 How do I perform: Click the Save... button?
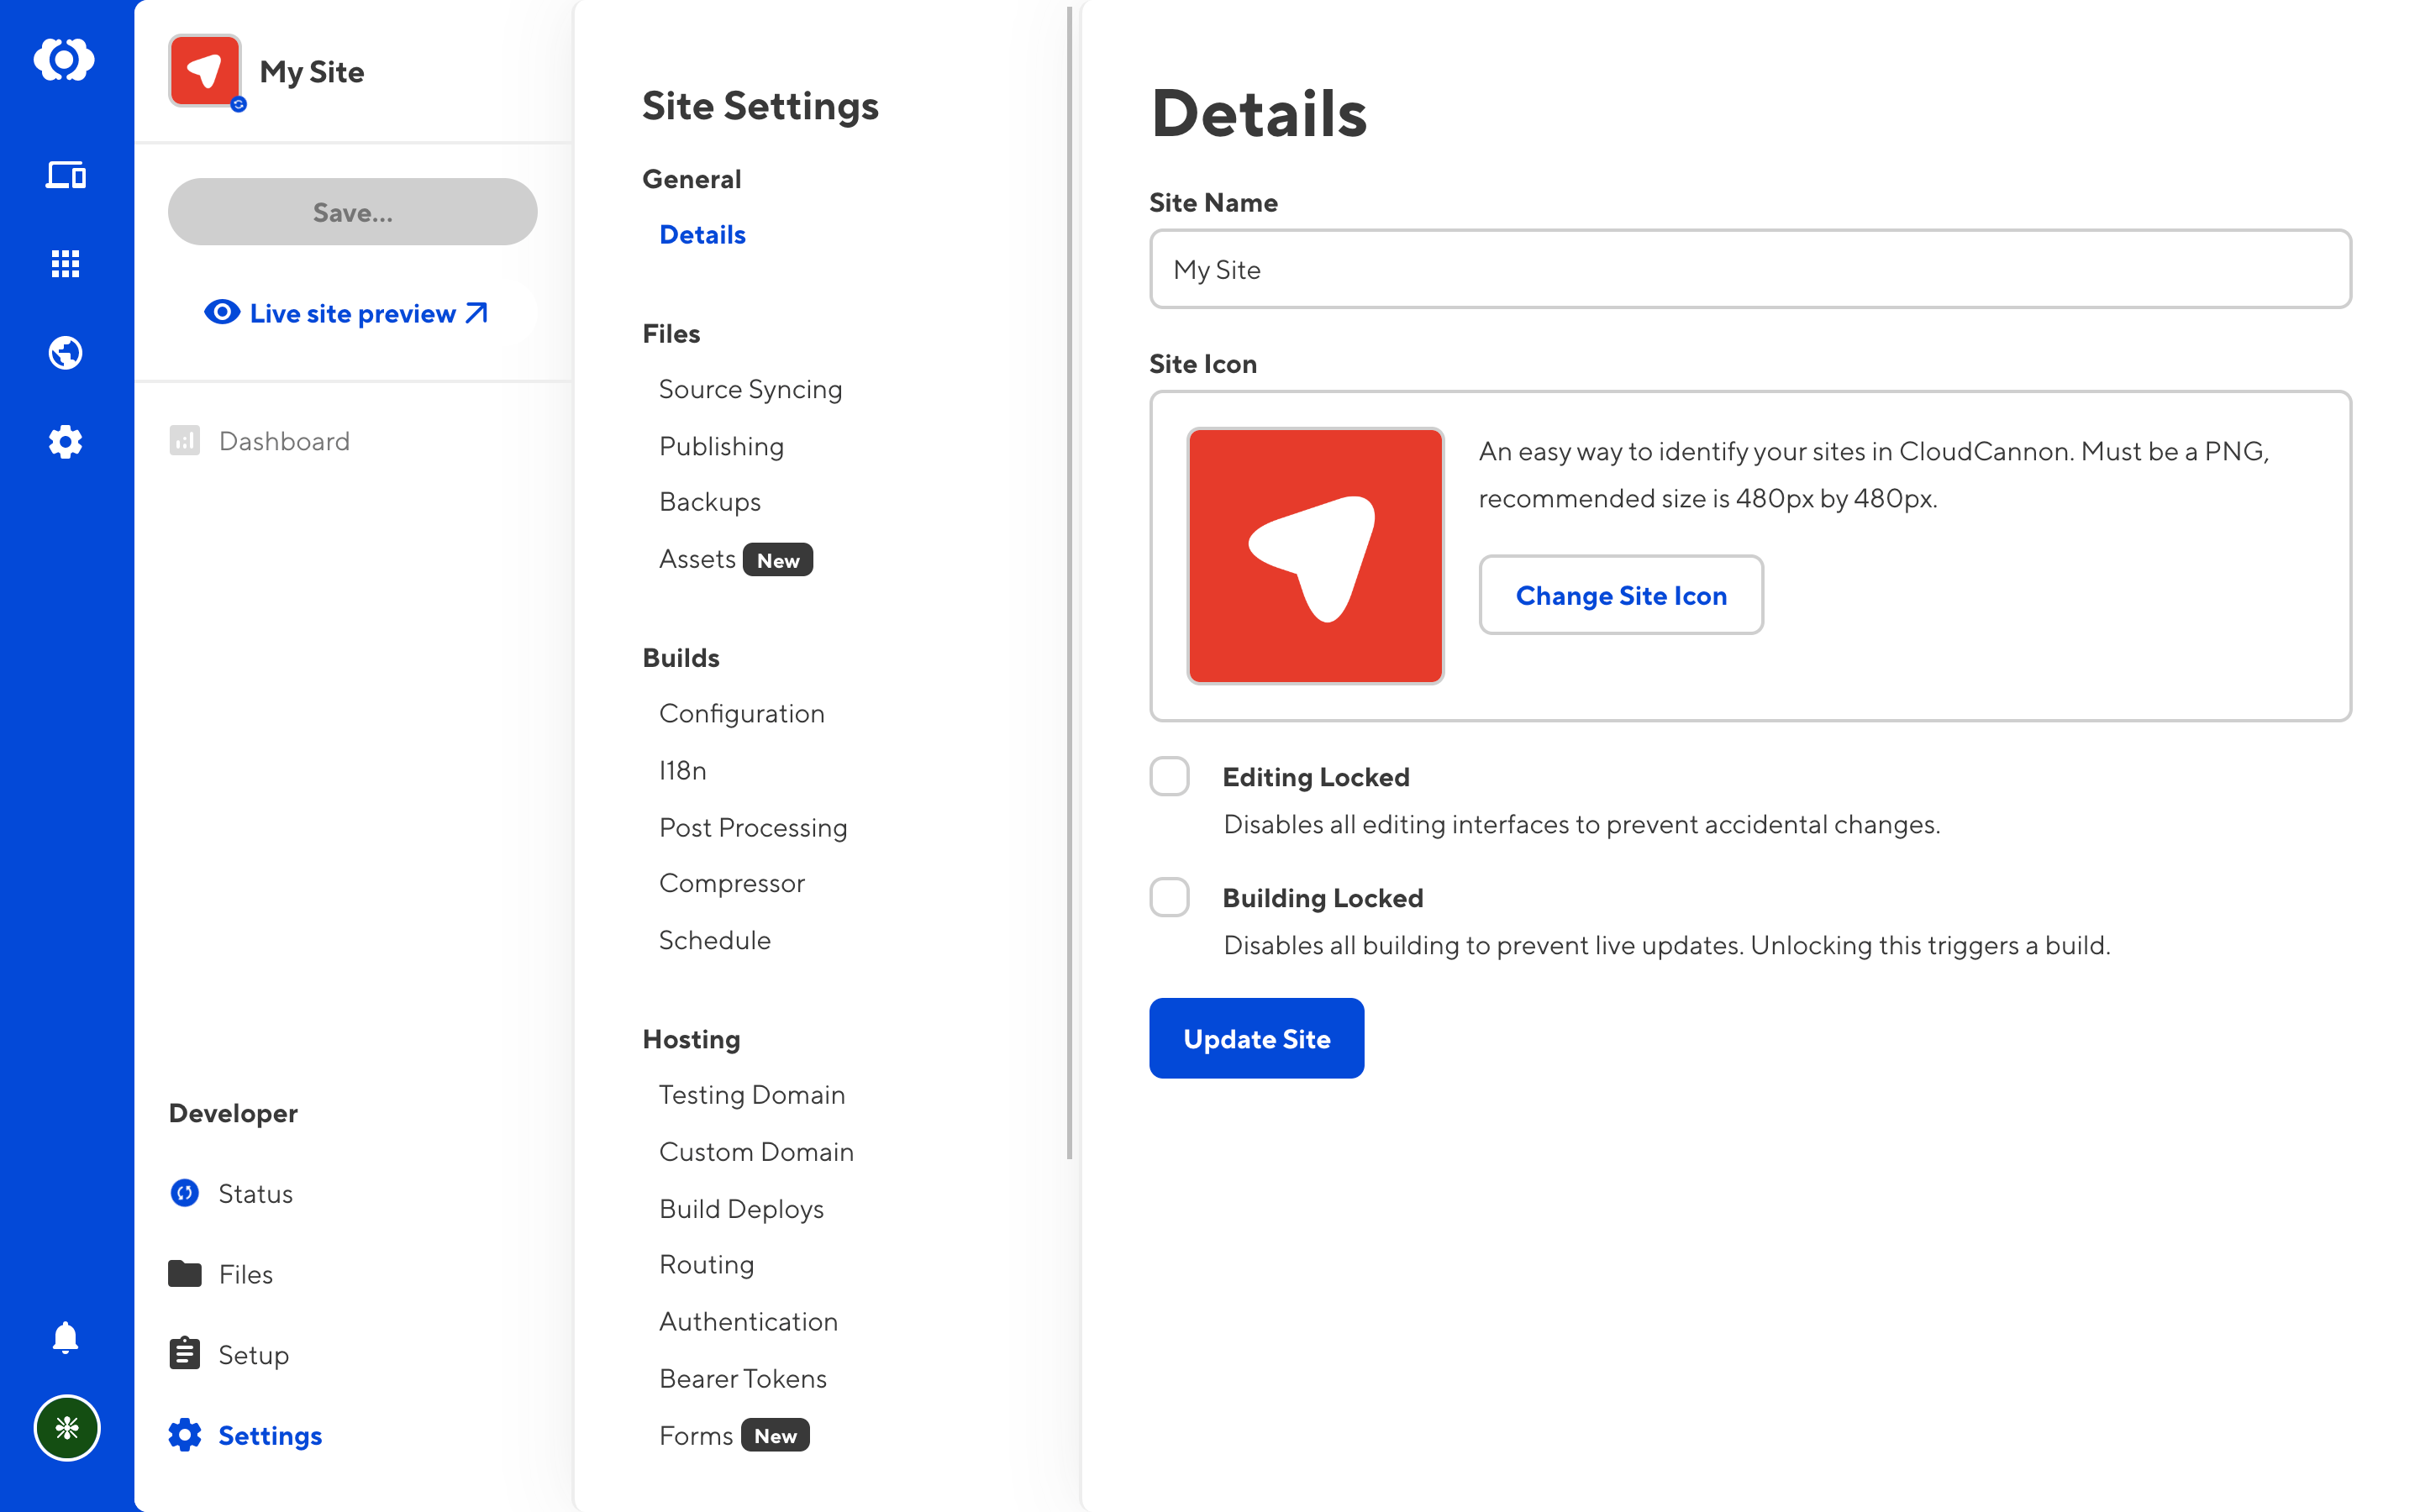[x=352, y=212]
